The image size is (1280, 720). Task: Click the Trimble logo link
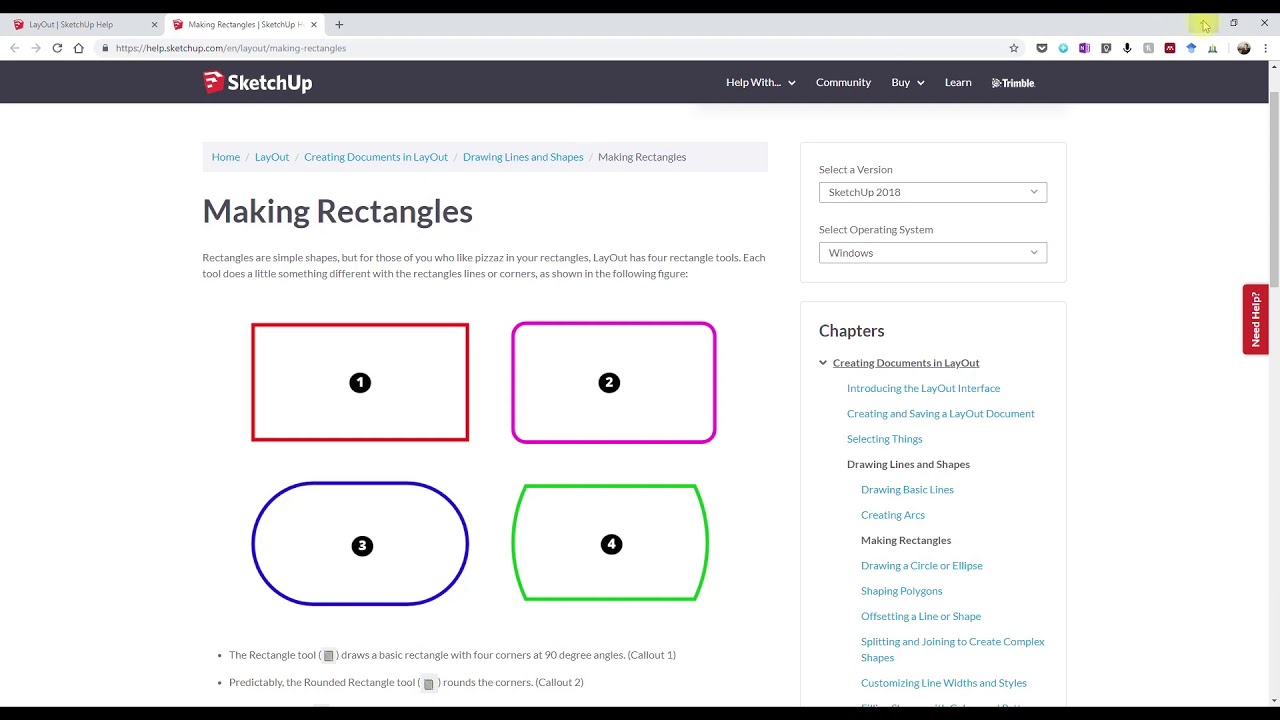[x=1013, y=83]
